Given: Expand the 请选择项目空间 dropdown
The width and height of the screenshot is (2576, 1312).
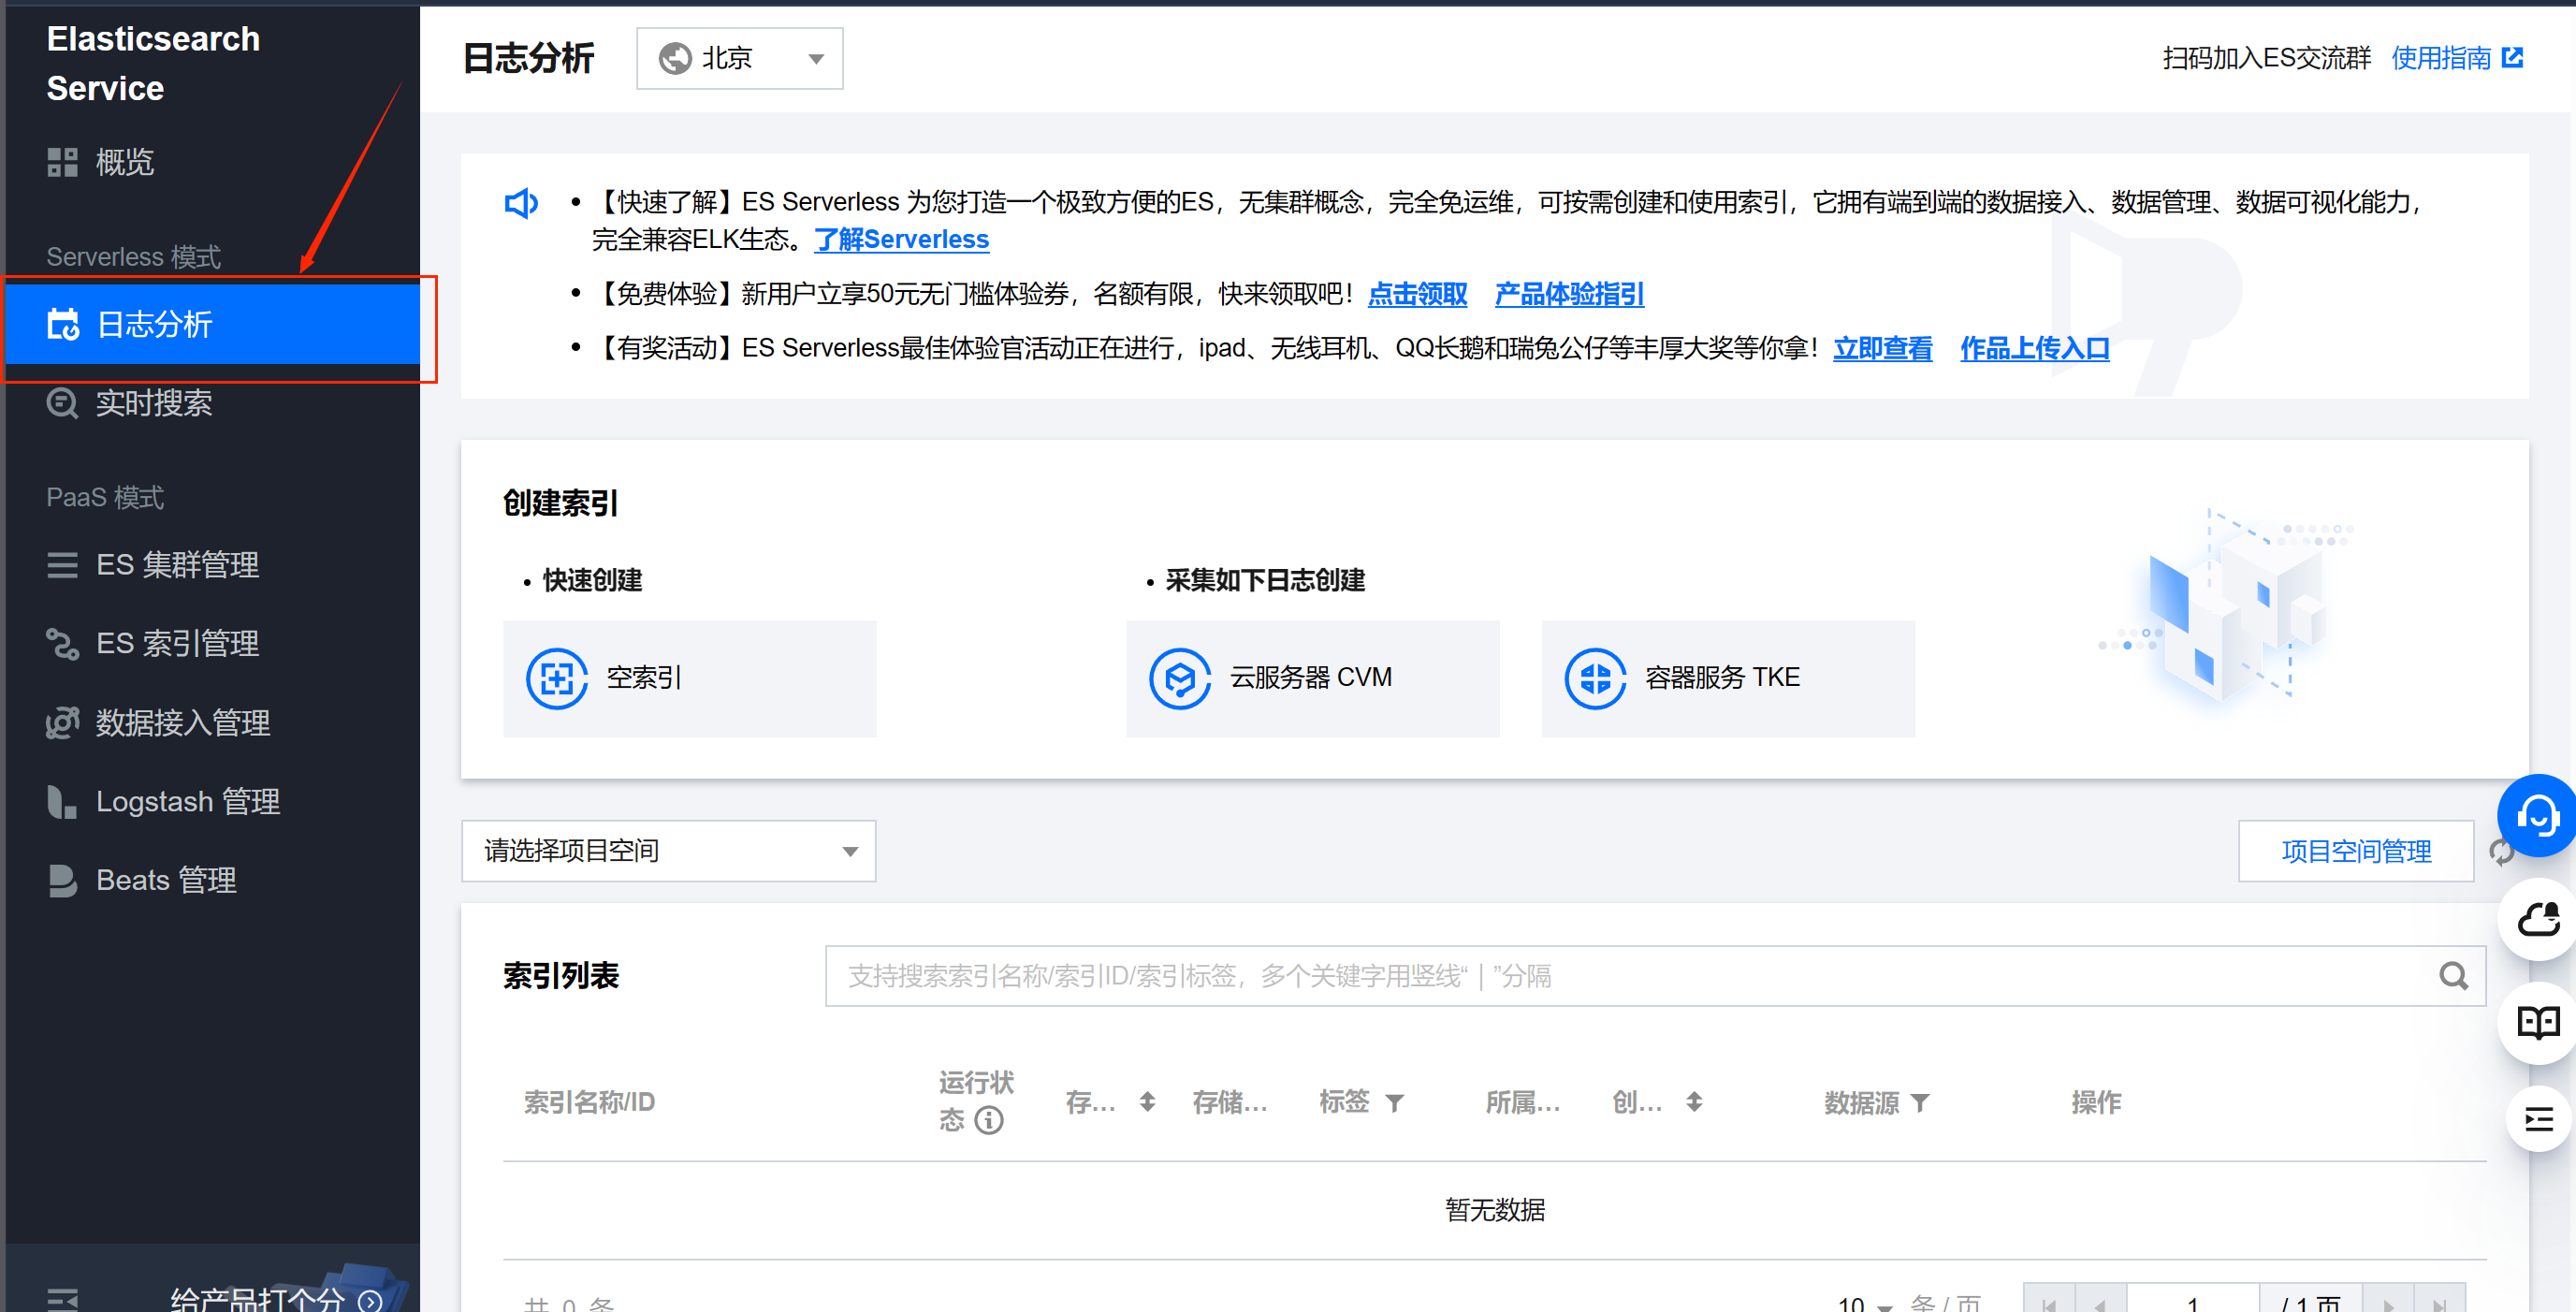Looking at the screenshot, I should click(668, 851).
